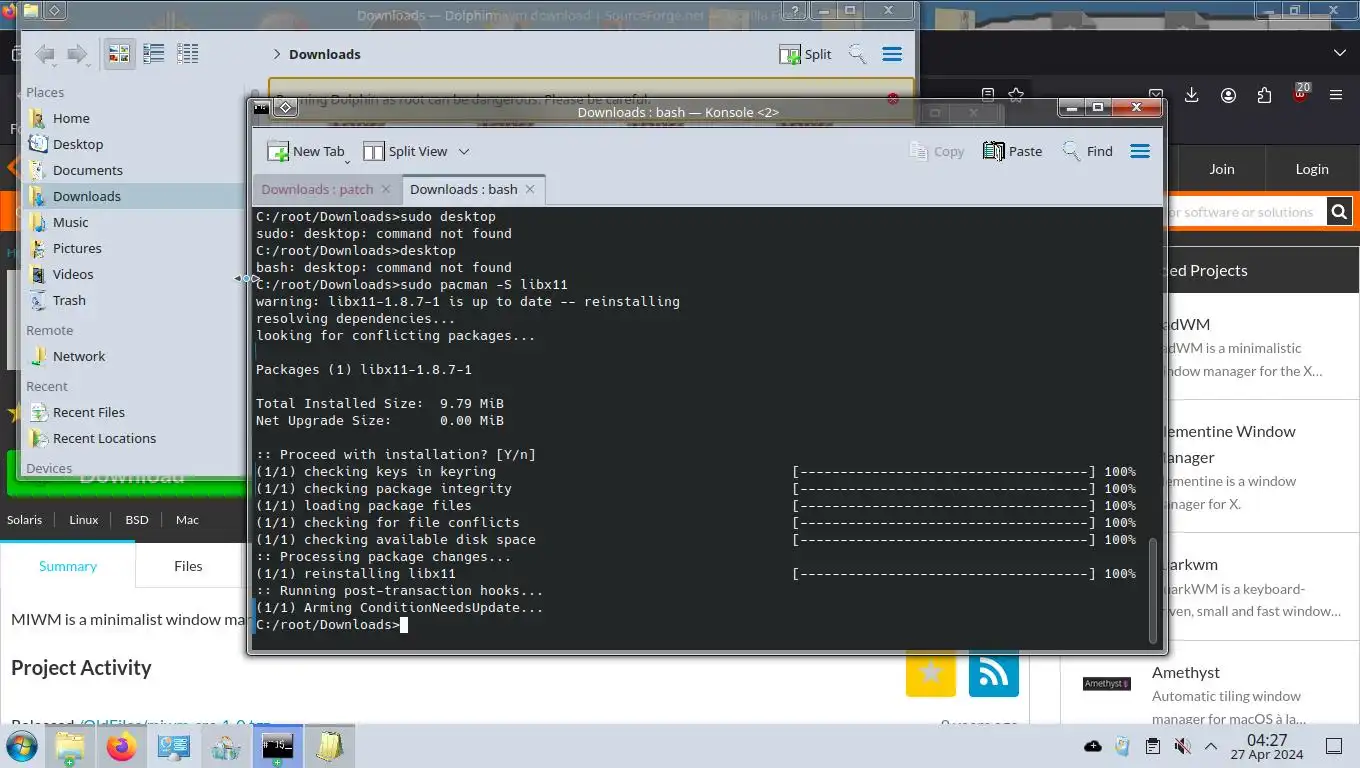
Task: Click Join on SourceForge
Action: point(1222,169)
